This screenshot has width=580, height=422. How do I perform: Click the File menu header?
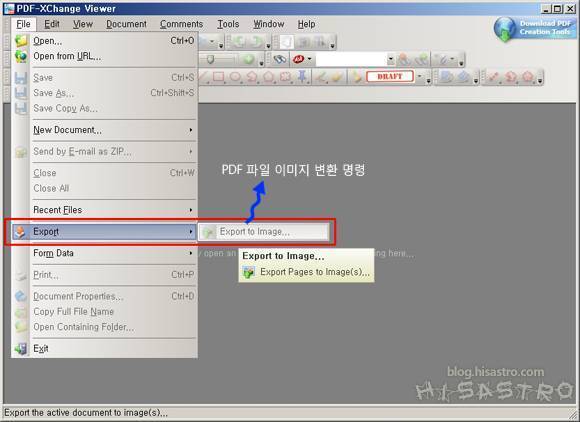23,24
